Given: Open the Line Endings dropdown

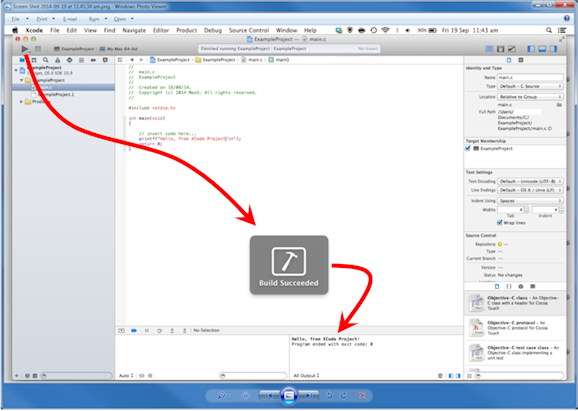Looking at the screenshot, I should tap(530, 190).
